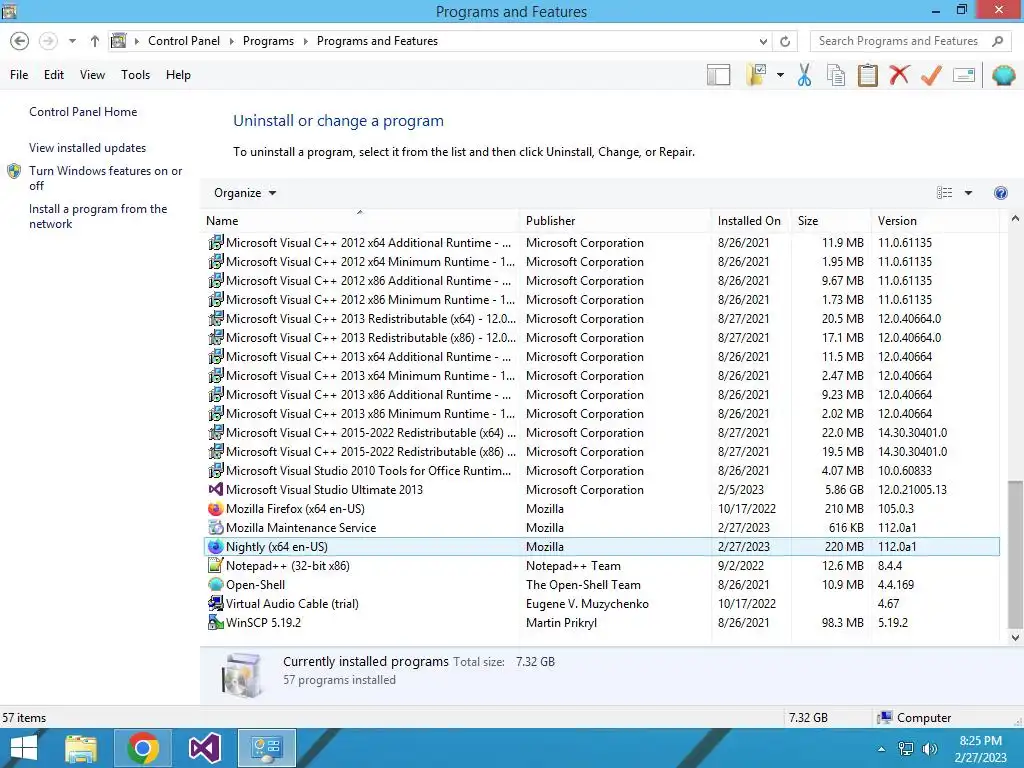1024x768 pixels.
Task: Select the Nightly (x64 en-US) entry icon
Action: [216, 547]
